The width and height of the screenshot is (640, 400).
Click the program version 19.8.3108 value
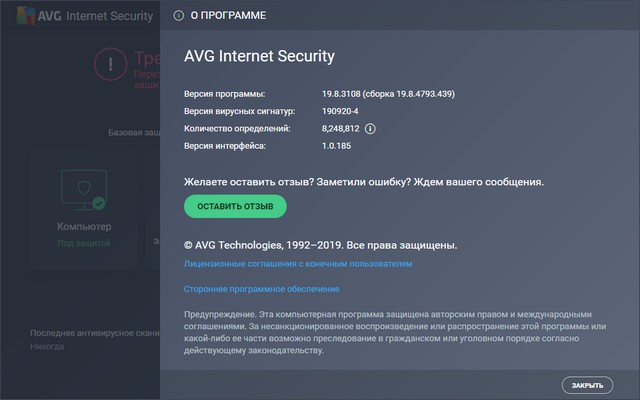(384, 94)
